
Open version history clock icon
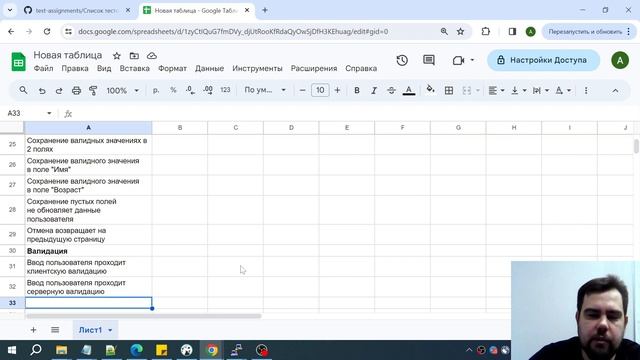[402, 60]
